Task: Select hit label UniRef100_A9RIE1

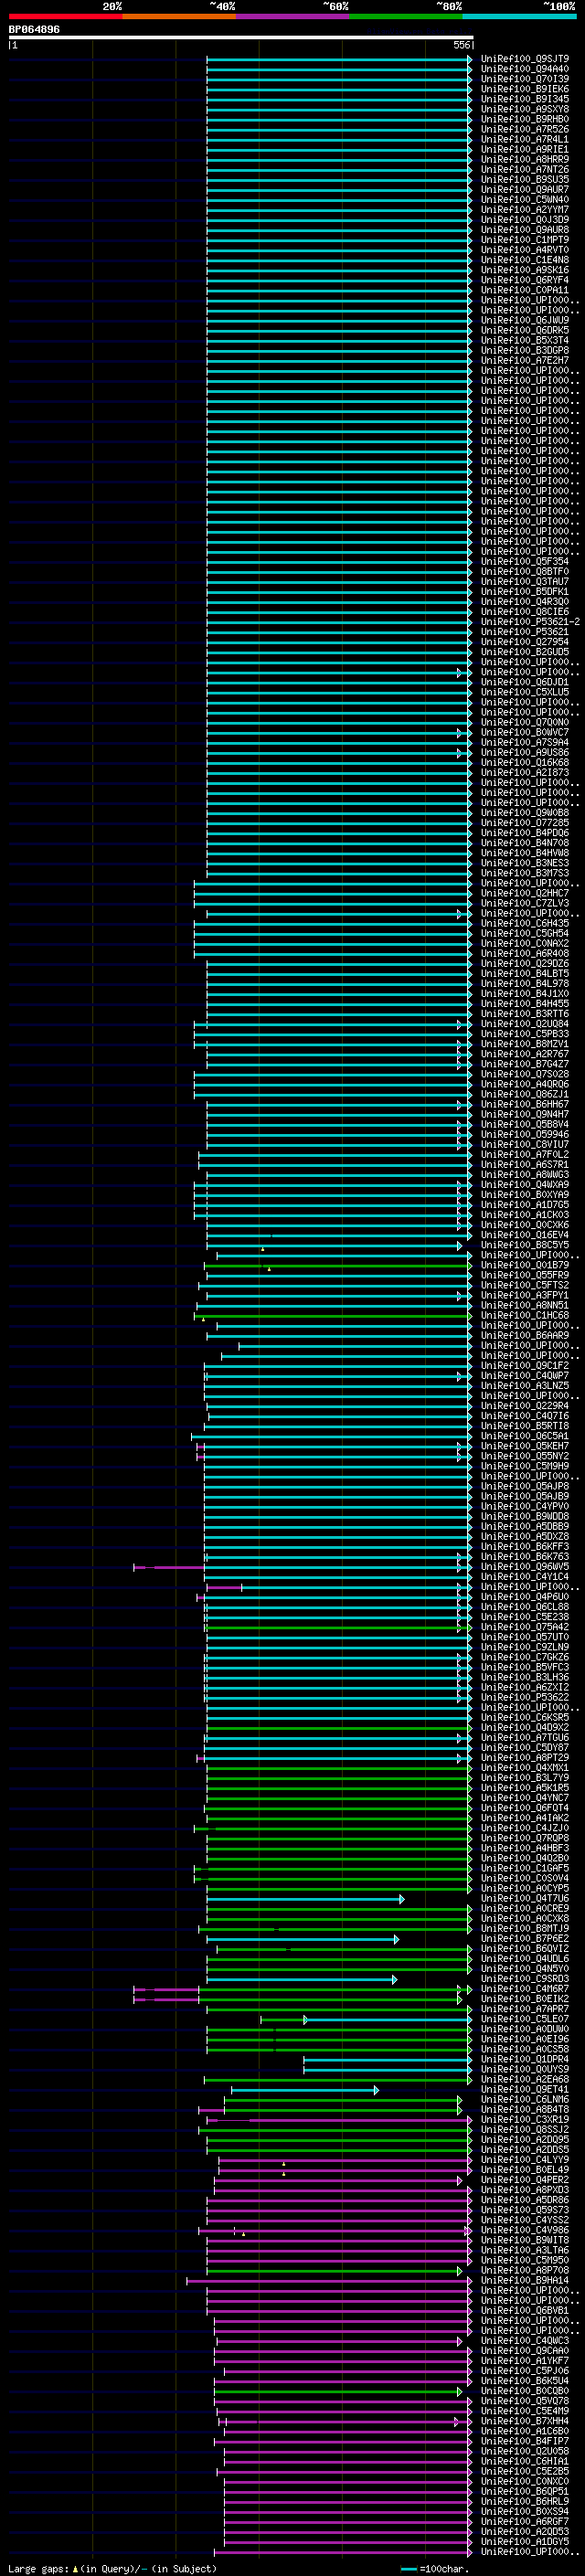Action: (525, 149)
